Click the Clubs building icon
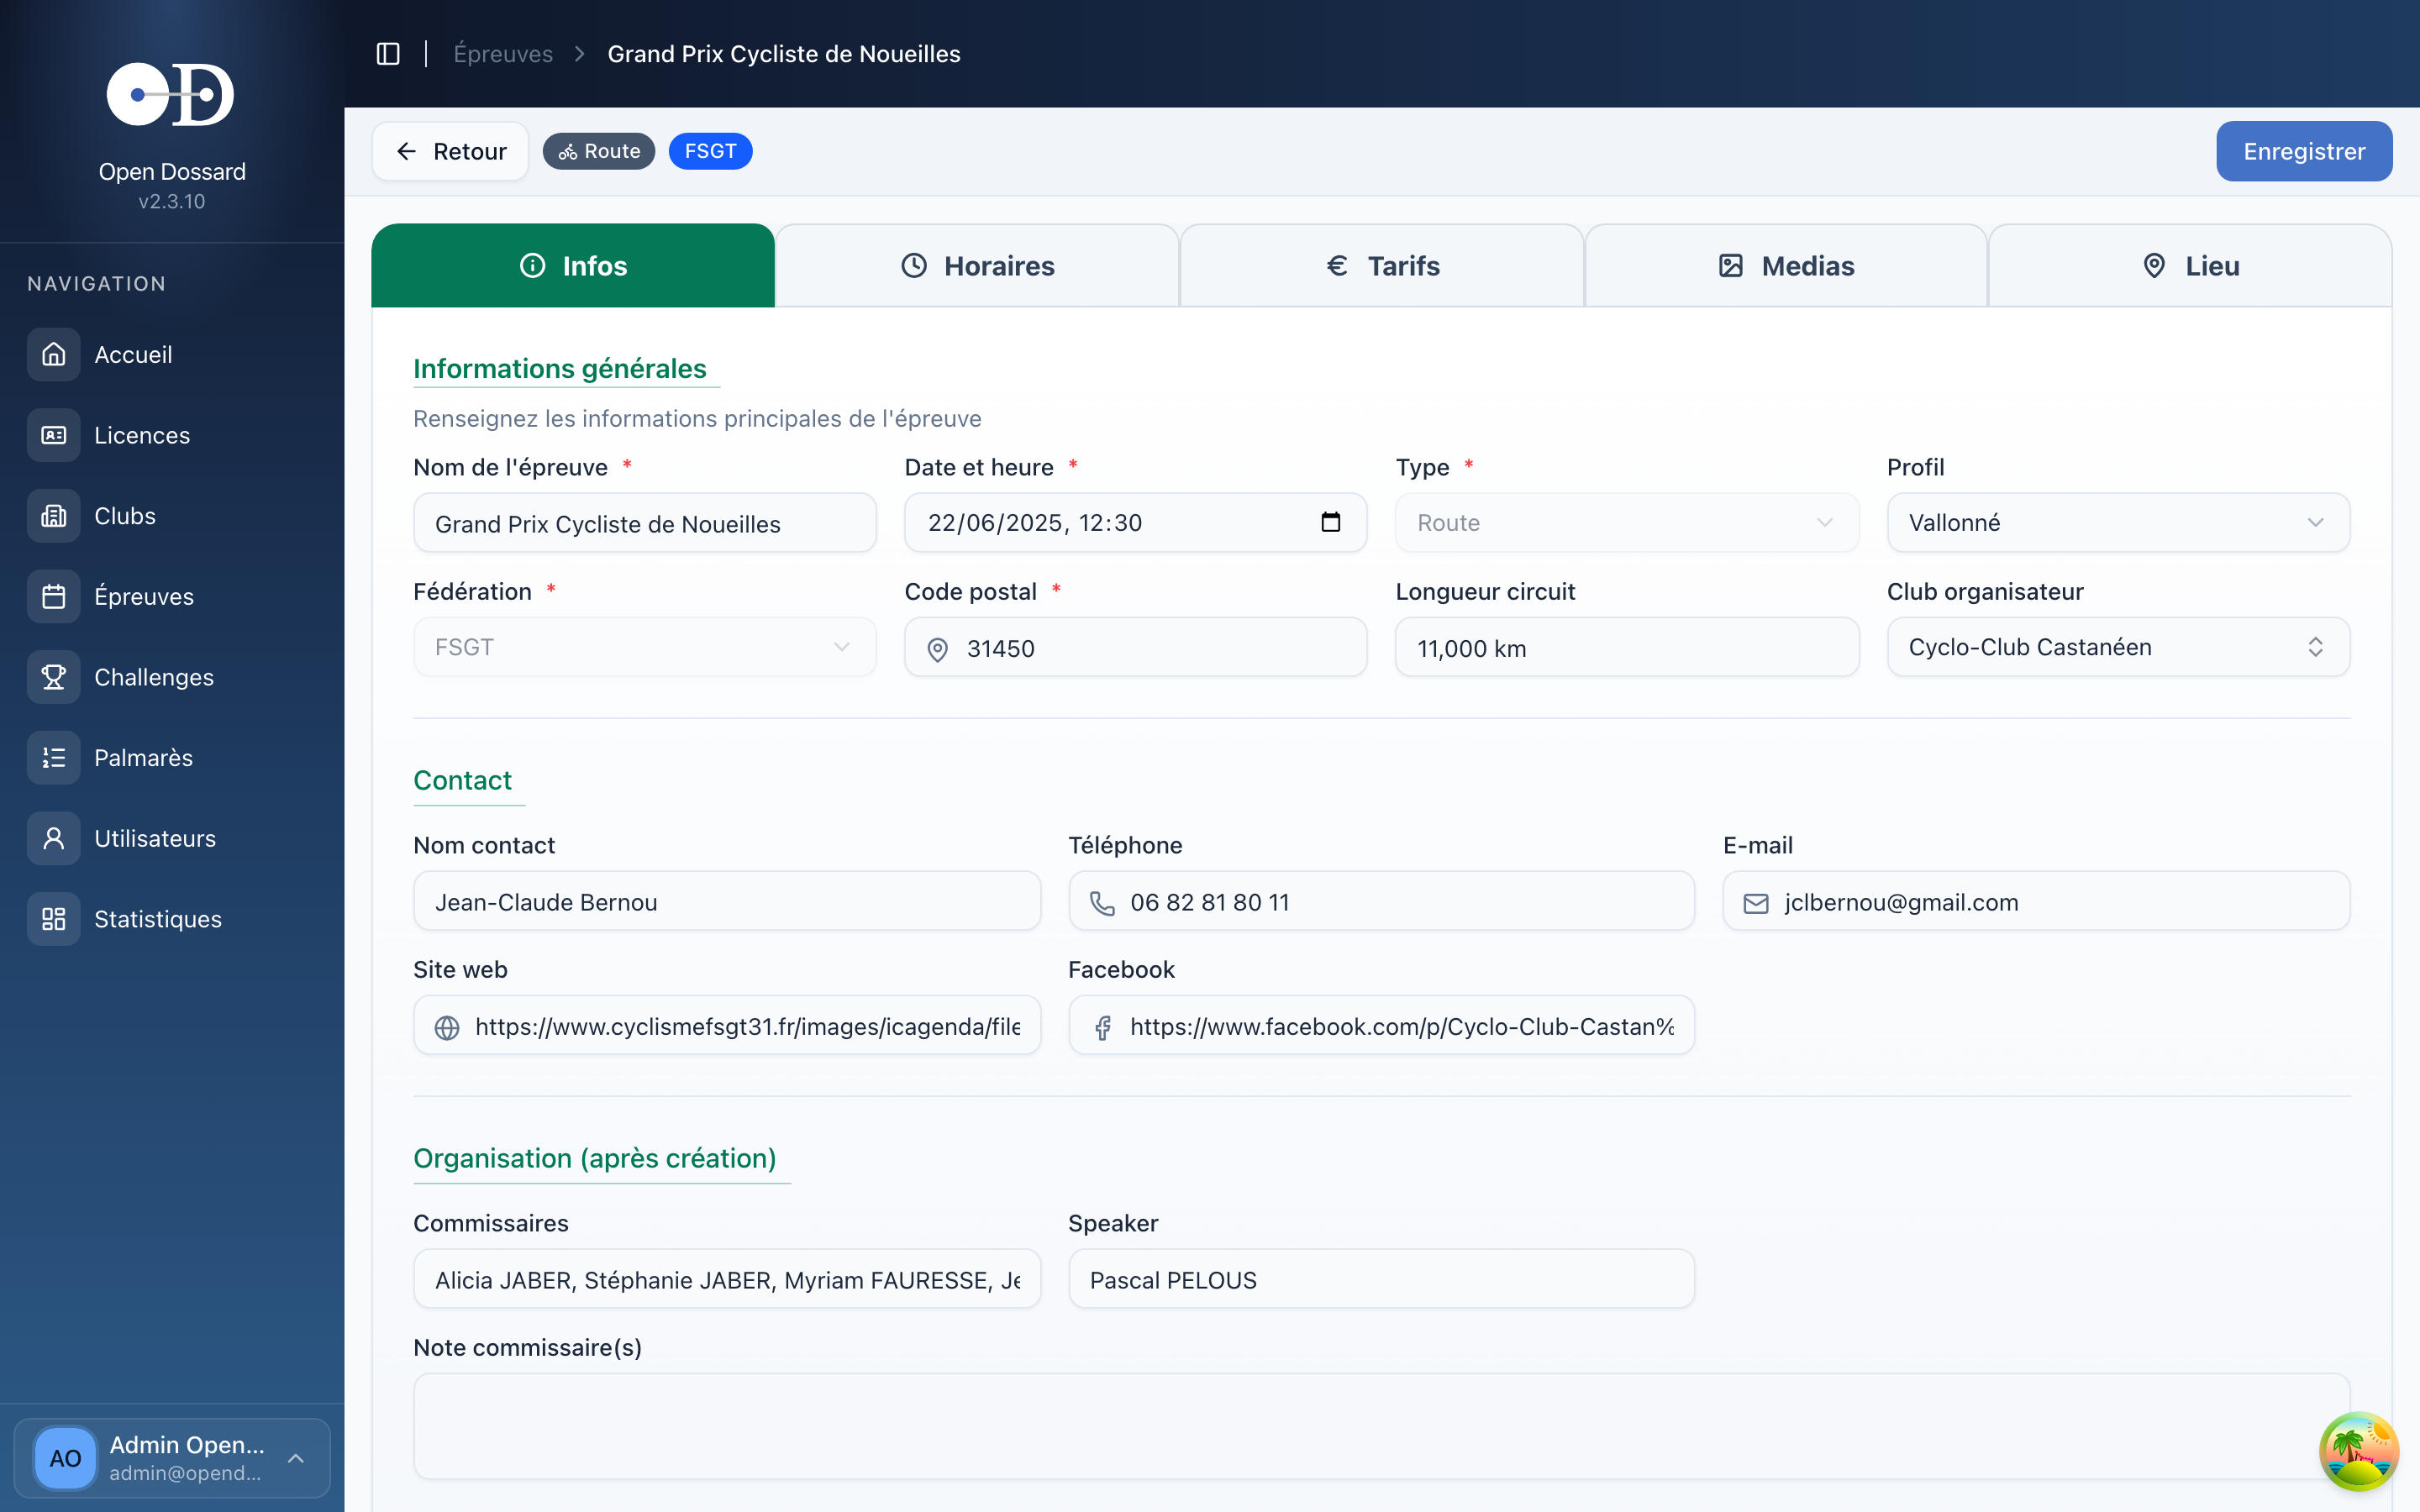The height and width of the screenshot is (1512, 2420). tap(54, 516)
